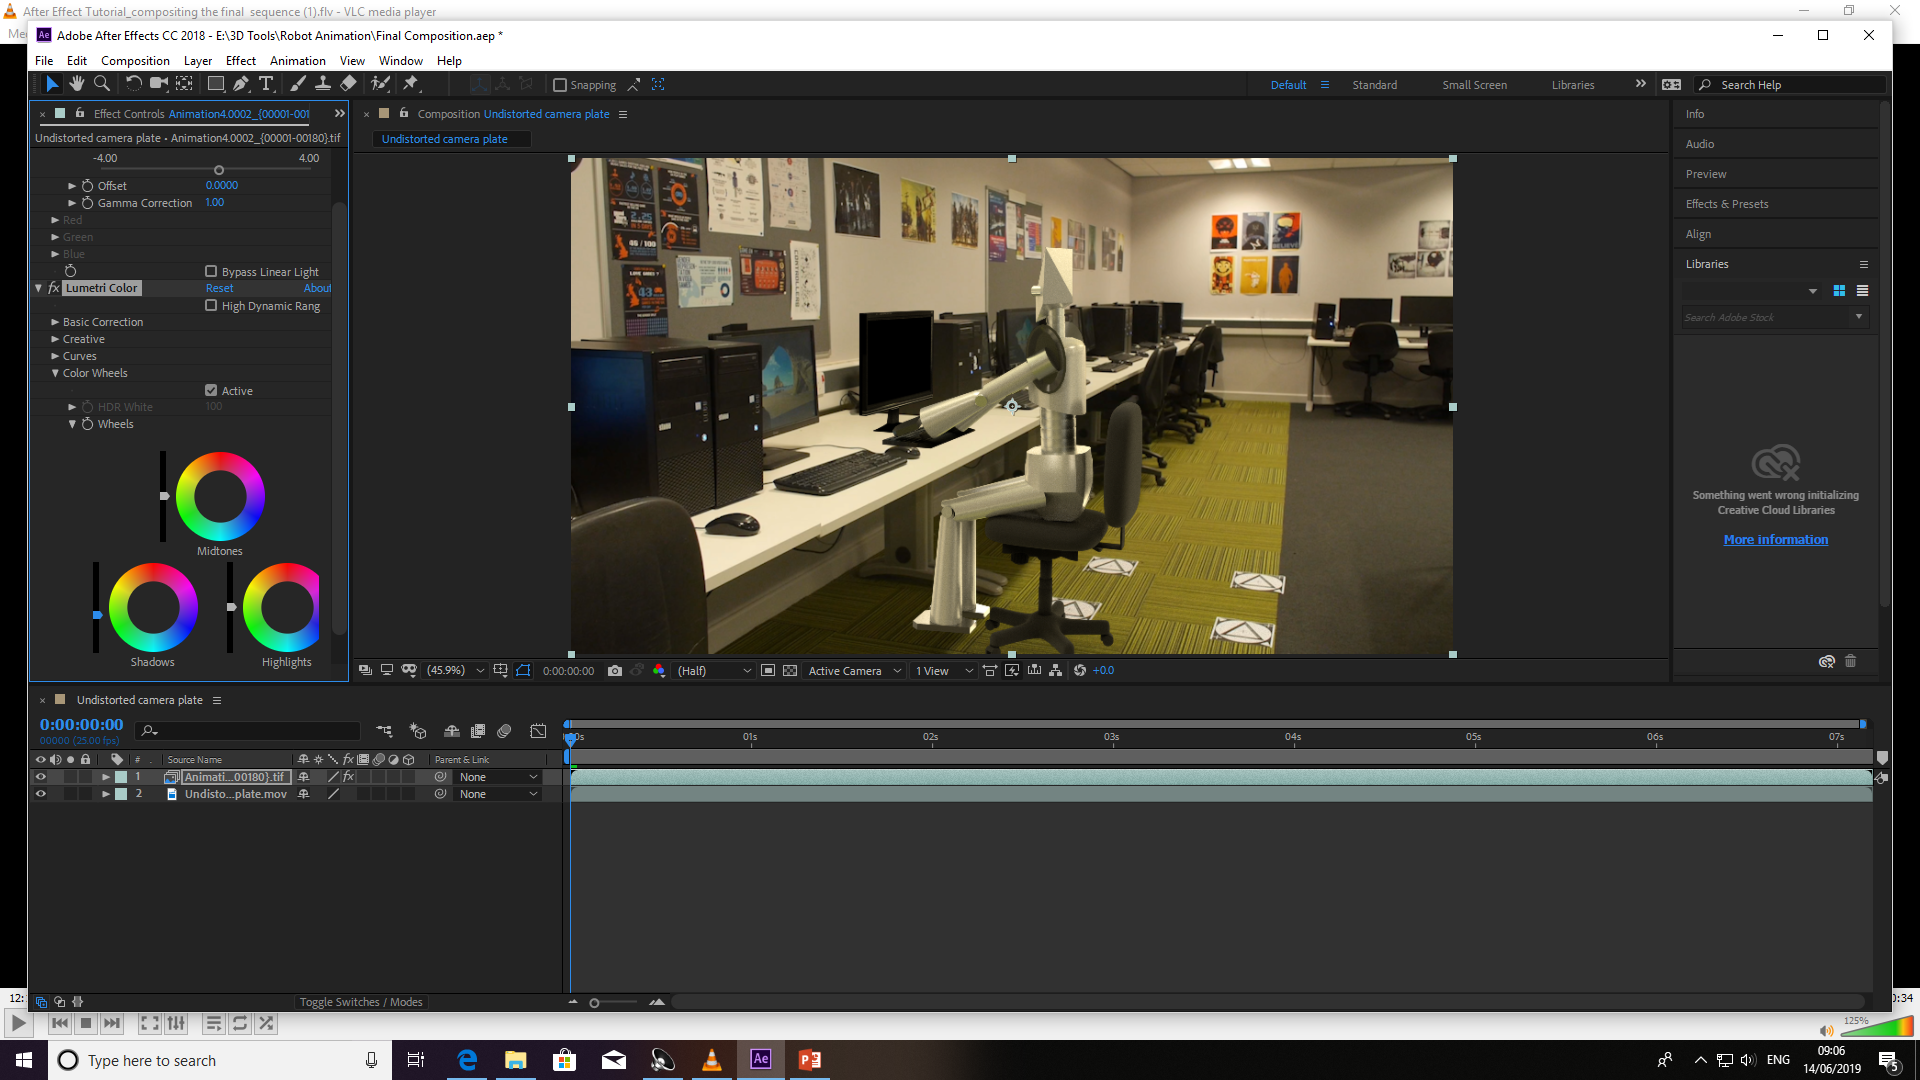Open the Effects & Presets panel
Viewport: 1920px width, 1080px height.
coord(1727,204)
